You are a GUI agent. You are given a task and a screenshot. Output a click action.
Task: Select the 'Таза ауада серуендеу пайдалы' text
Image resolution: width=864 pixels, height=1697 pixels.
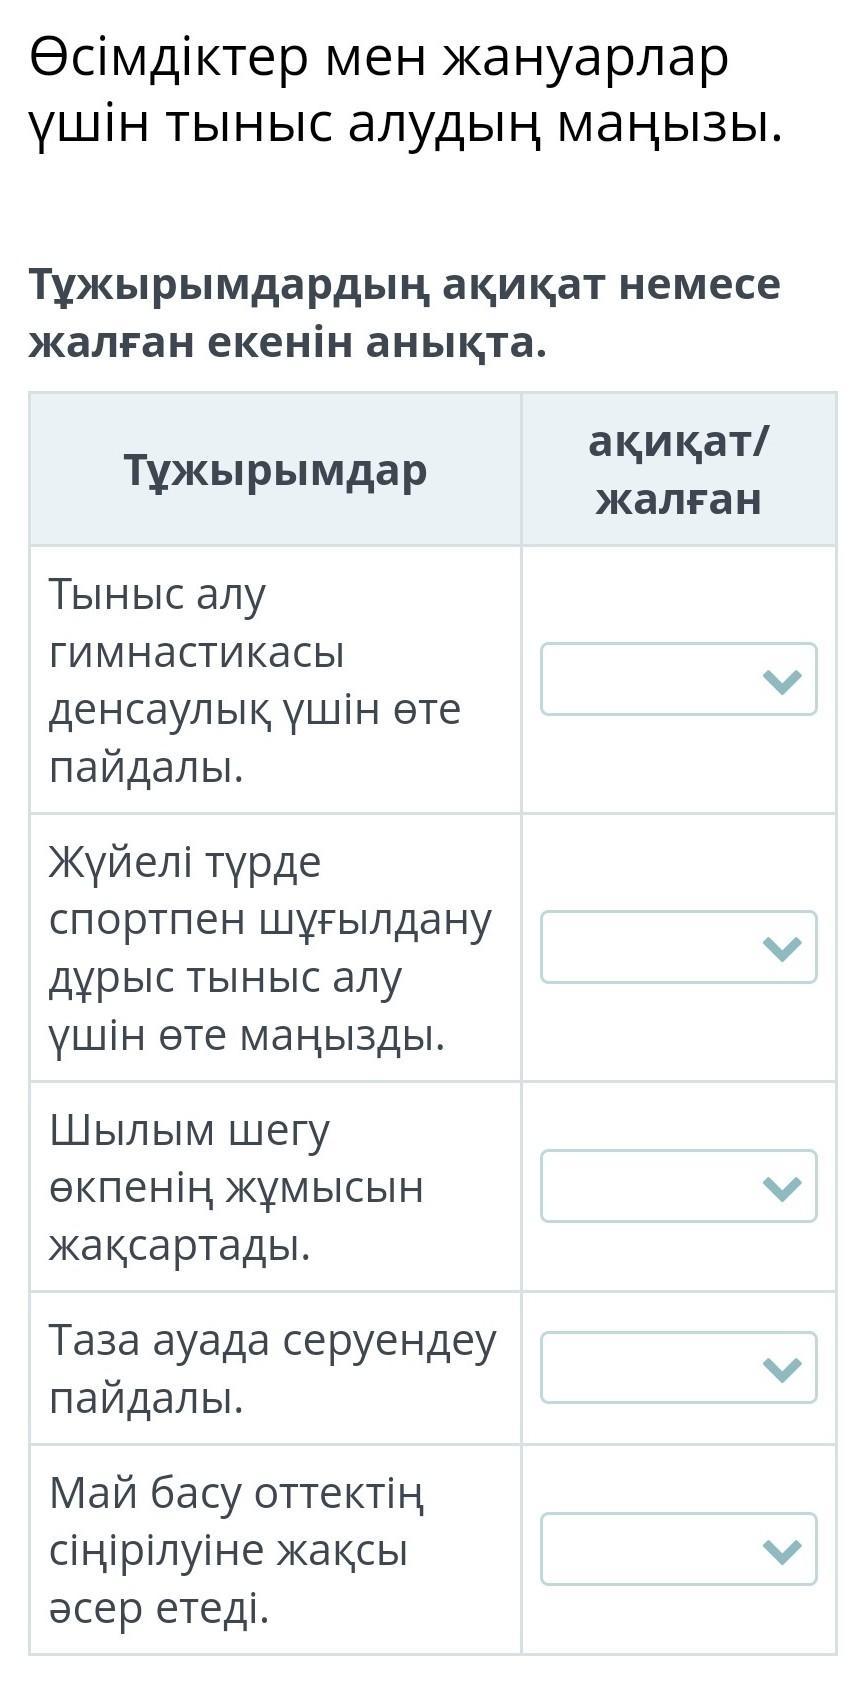(x=272, y=1368)
